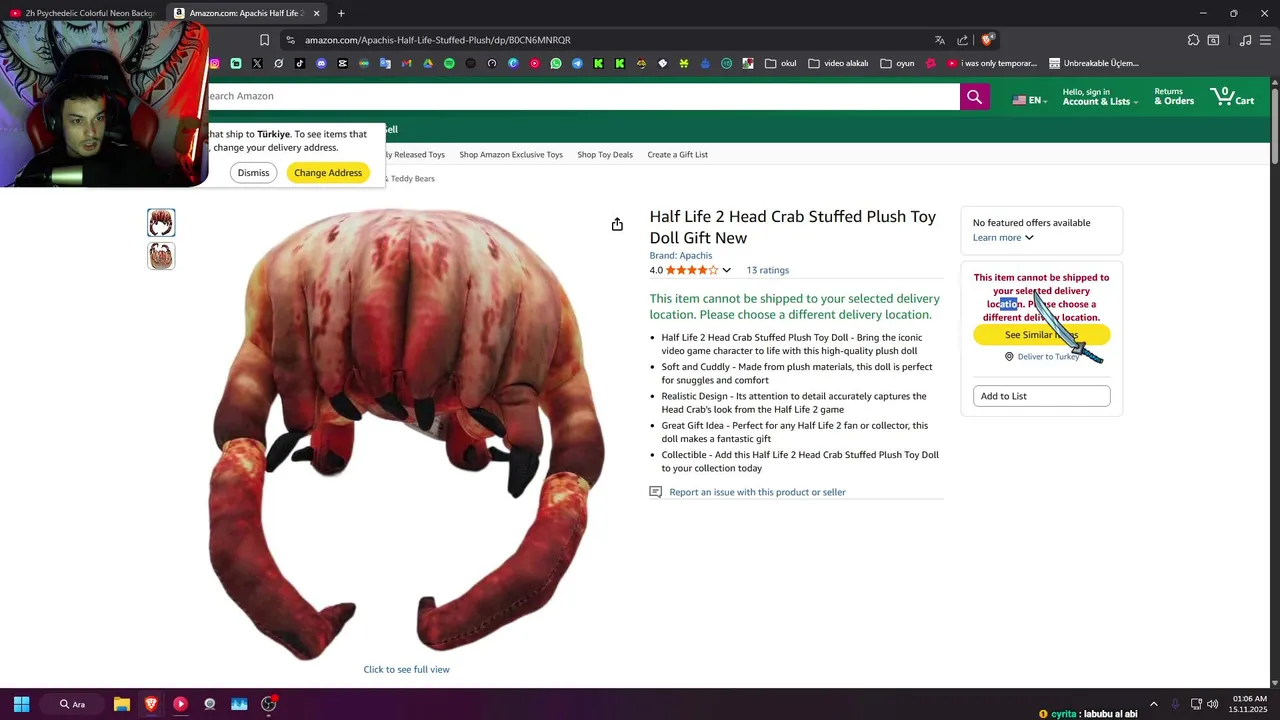Screen dimensions: 1280x720
Task: Open the Gmail bookmark icon
Action: 406,63
